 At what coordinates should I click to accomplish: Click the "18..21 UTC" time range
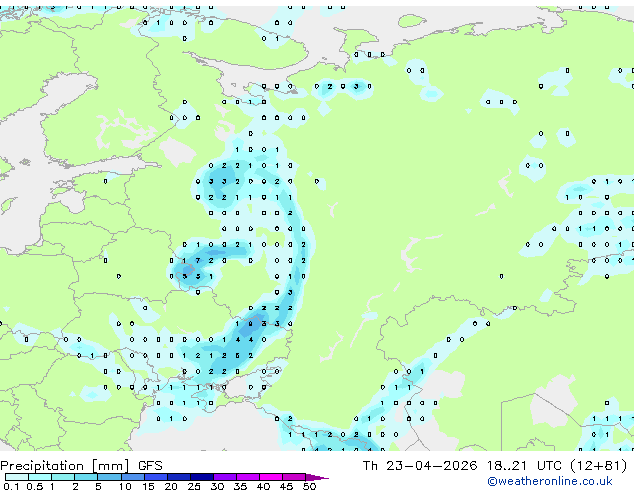click(x=524, y=466)
